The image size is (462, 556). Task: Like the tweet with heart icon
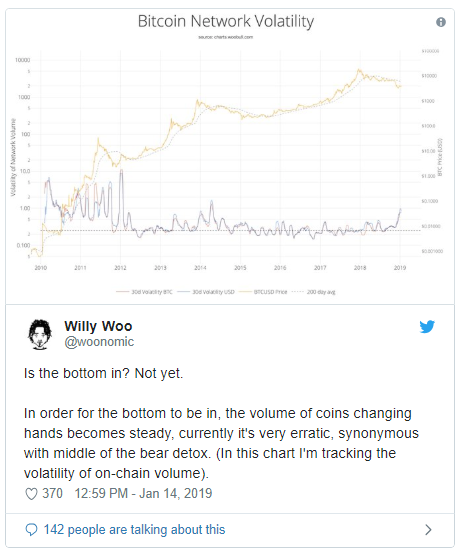coord(31,494)
